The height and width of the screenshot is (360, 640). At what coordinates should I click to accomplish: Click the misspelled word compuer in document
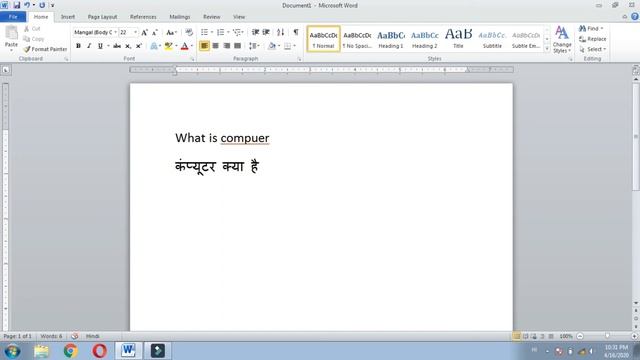click(x=244, y=138)
